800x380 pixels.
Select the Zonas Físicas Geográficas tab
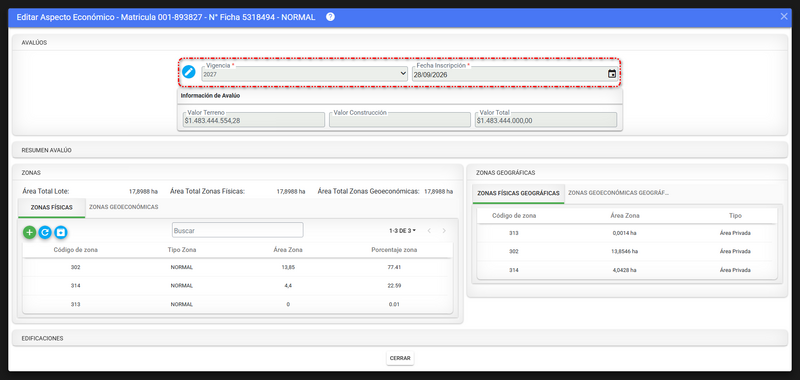coord(518,193)
